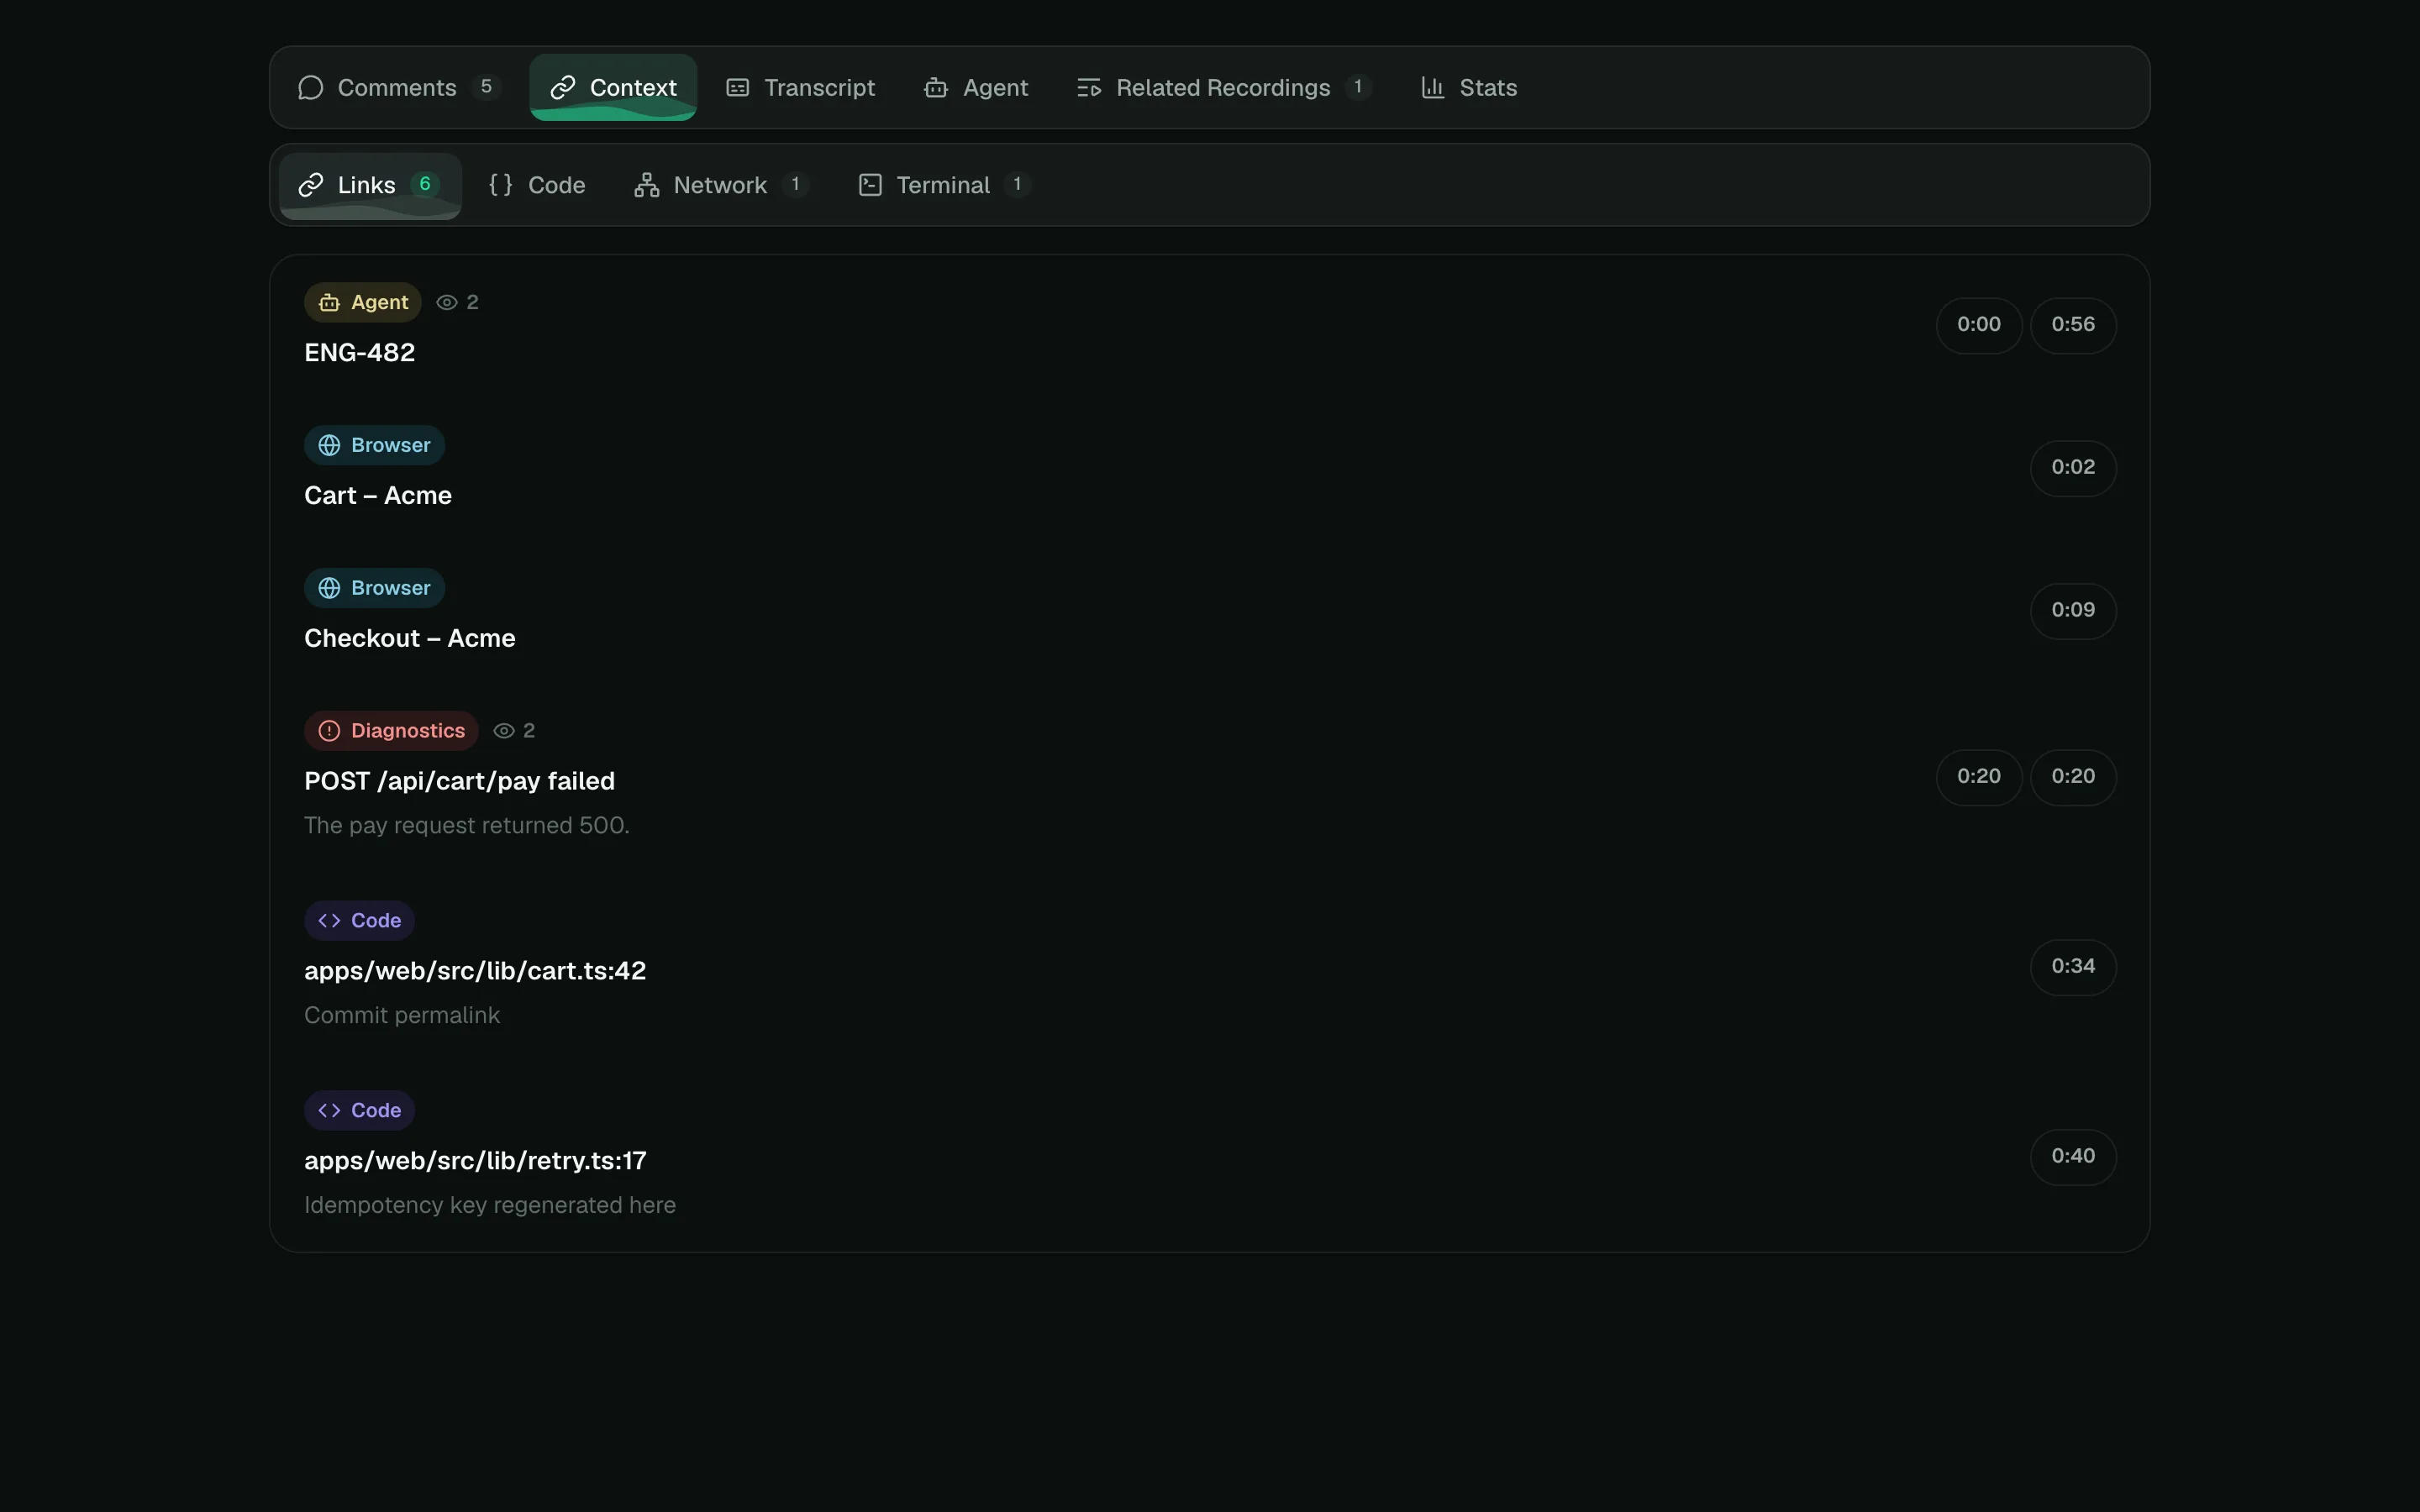Open the Agent tab in top bar

click(x=976, y=87)
